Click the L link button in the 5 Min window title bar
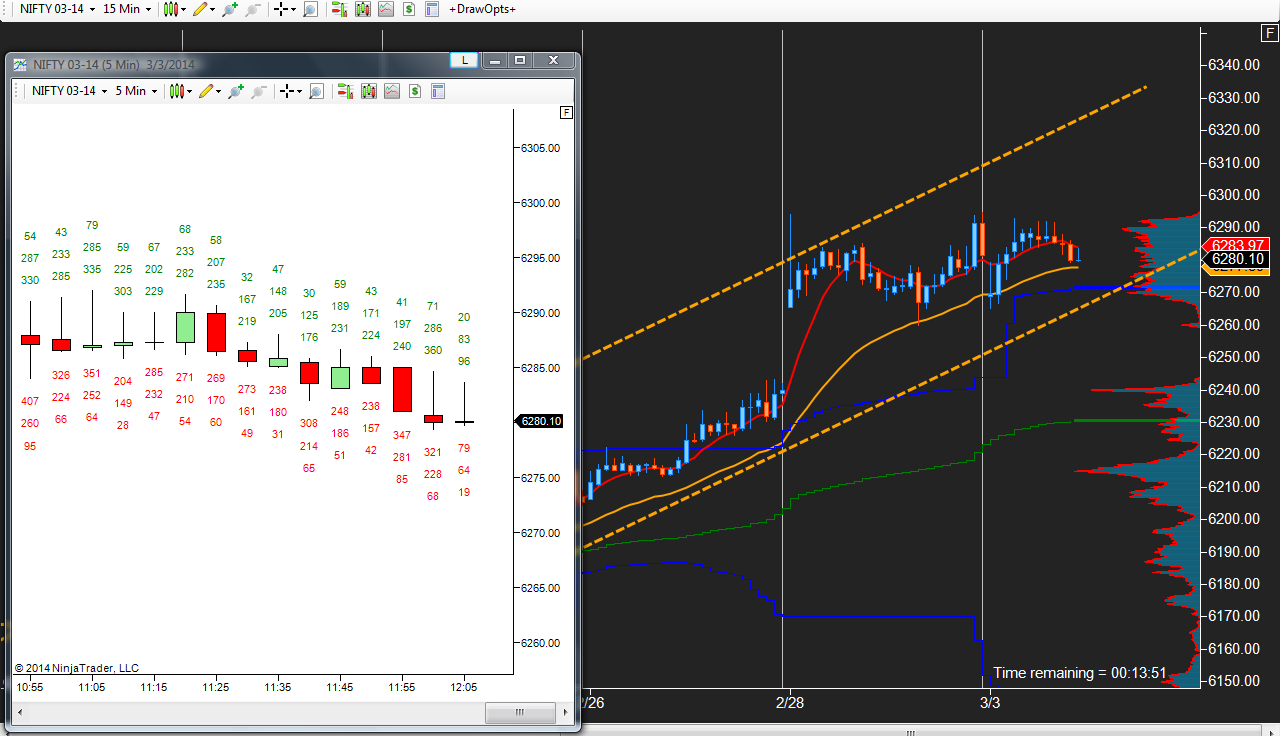This screenshot has height=736, width=1280. (463, 60)
